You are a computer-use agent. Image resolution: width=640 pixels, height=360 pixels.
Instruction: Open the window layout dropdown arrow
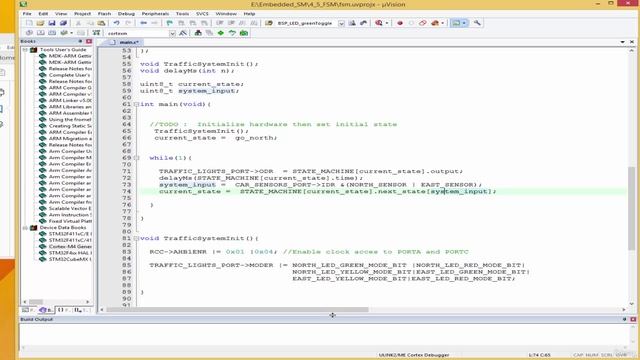pos(464,23)
